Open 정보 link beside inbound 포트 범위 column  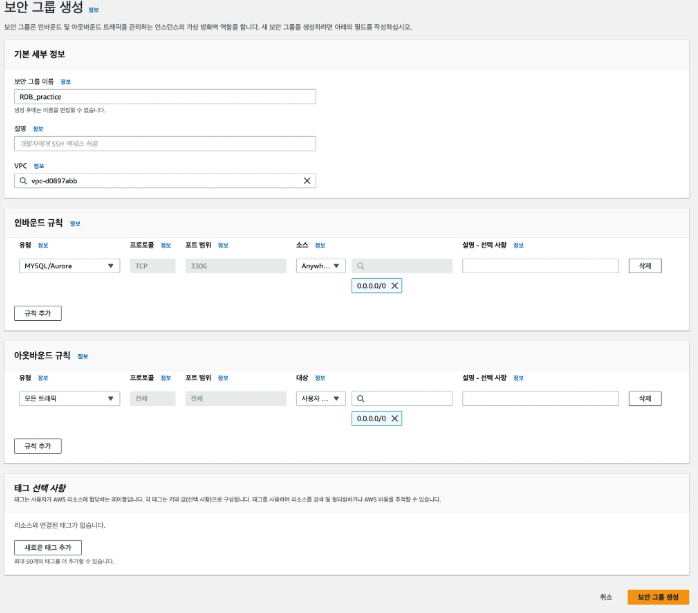tap(223, 245)
